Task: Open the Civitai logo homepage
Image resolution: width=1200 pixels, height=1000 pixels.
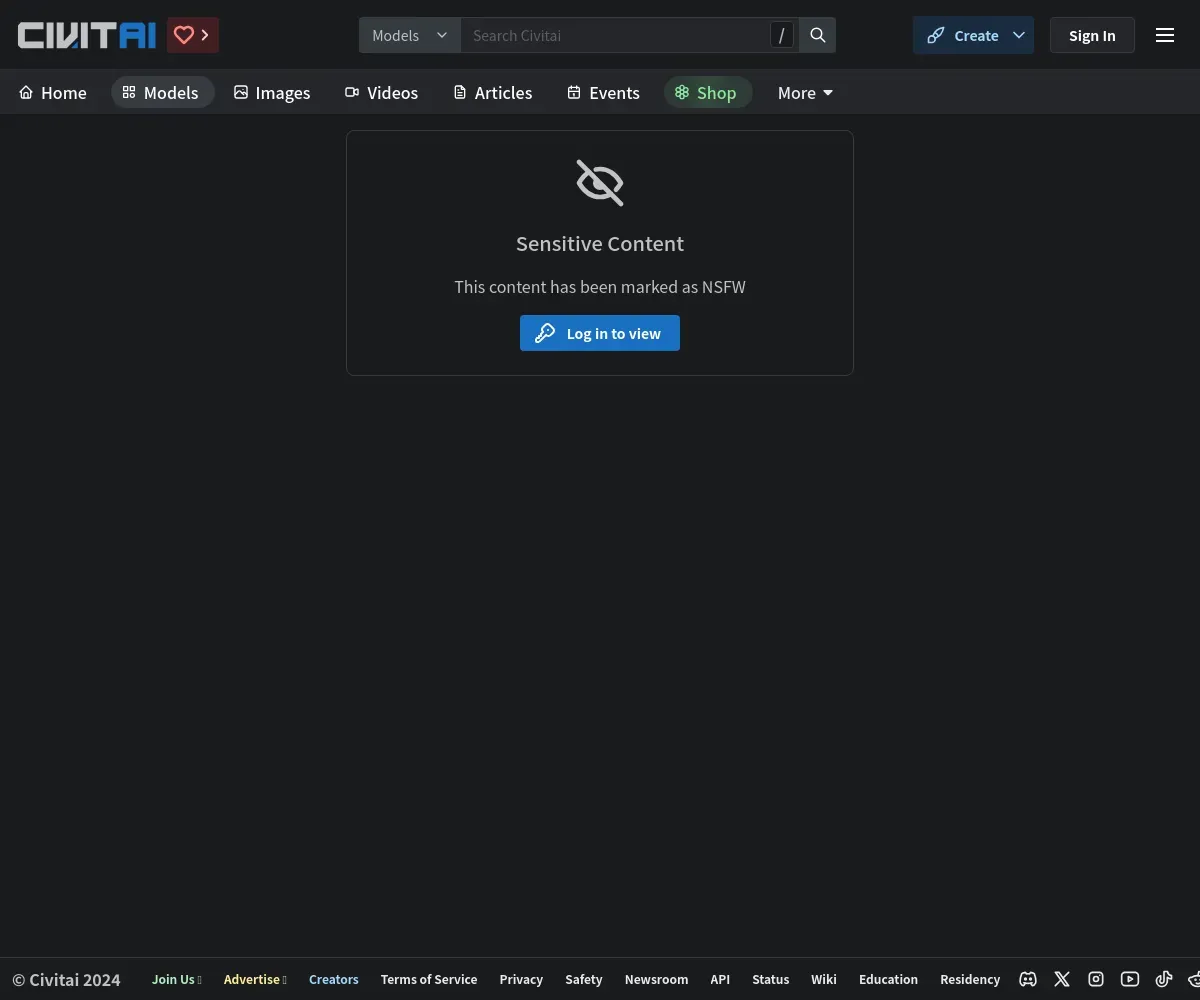Action: click(x=87, y=36)
